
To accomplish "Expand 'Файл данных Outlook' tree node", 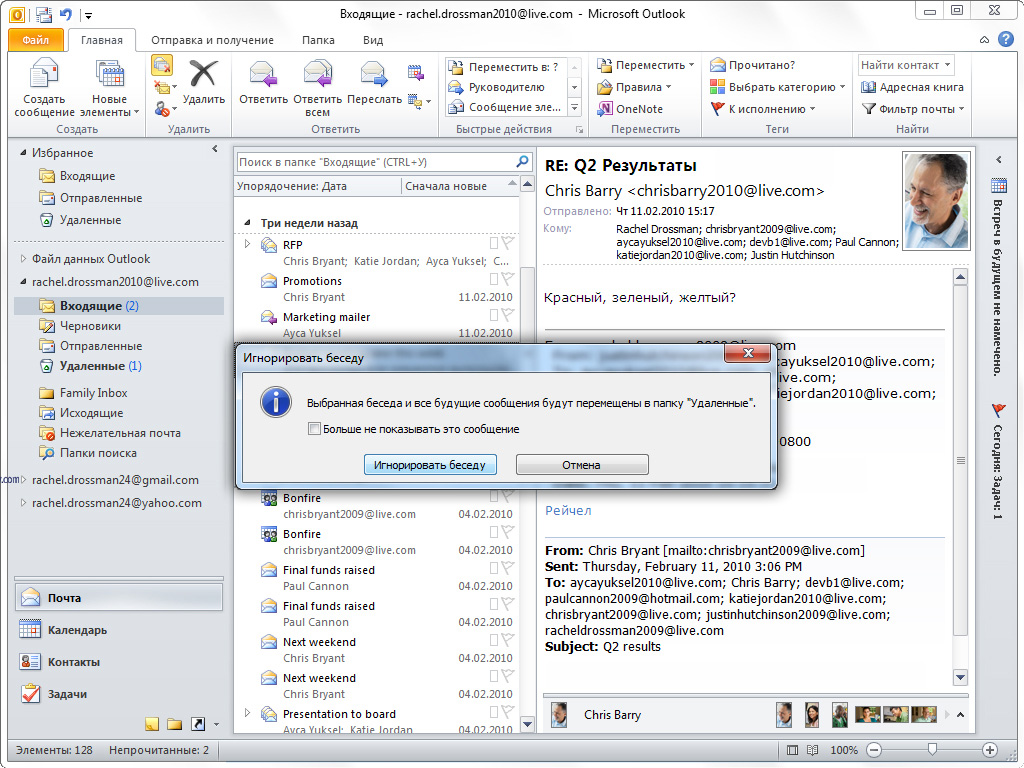I will [23, 259].
